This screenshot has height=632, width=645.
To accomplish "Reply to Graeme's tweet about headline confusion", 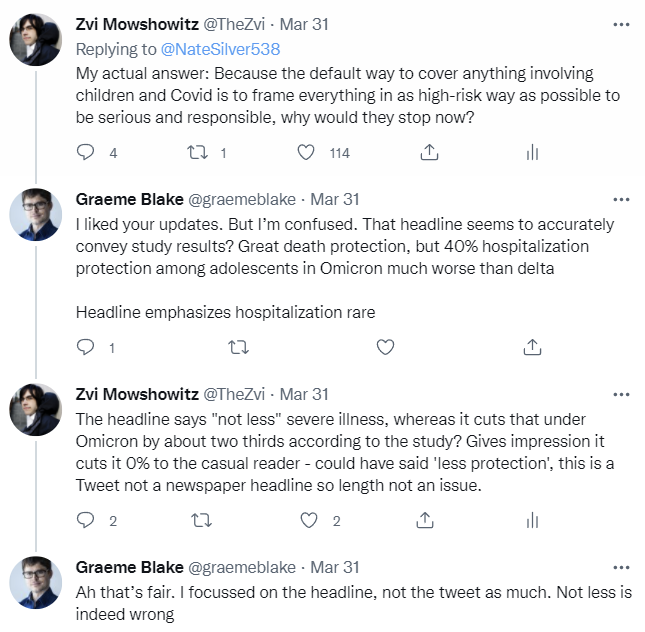I will click(86, 347).
